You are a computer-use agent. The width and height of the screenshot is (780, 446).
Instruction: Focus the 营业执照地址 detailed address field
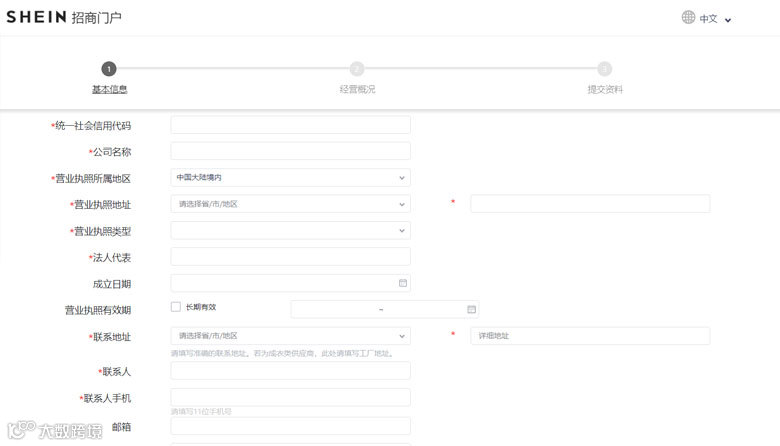(590, 204)
